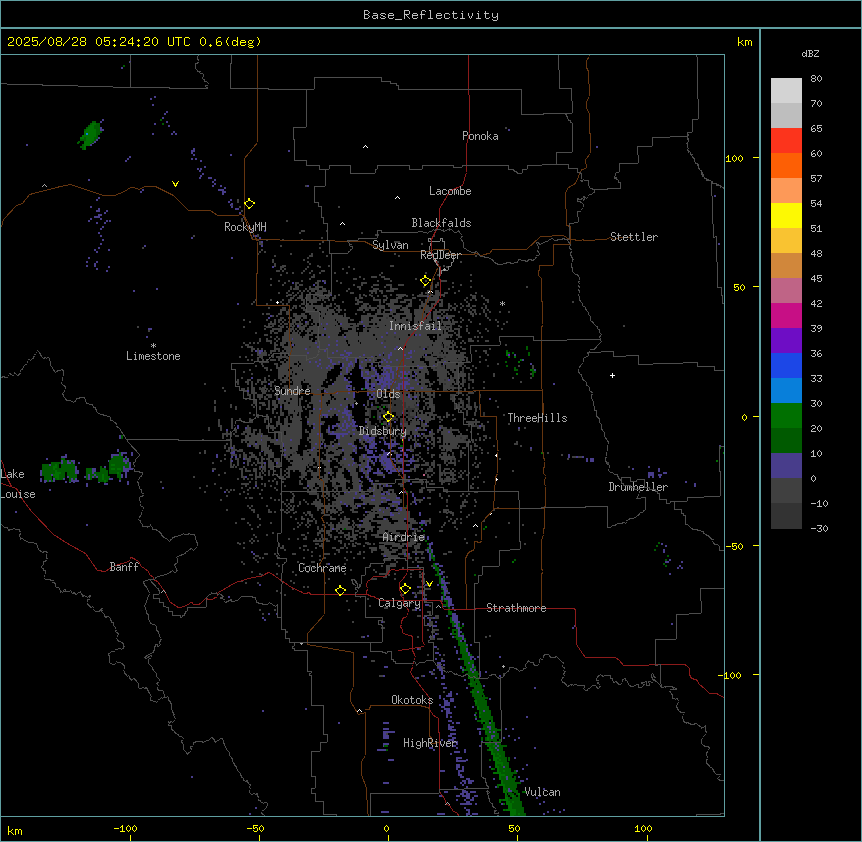
Task: Click the ThreeHills town label
Action: pos(537,418)
